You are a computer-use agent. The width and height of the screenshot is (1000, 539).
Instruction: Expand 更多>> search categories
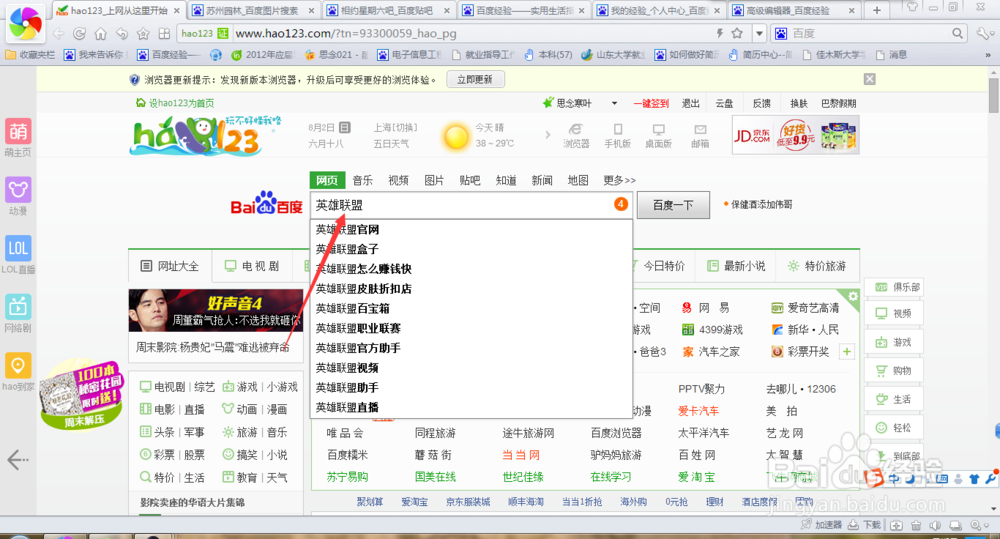619,181
